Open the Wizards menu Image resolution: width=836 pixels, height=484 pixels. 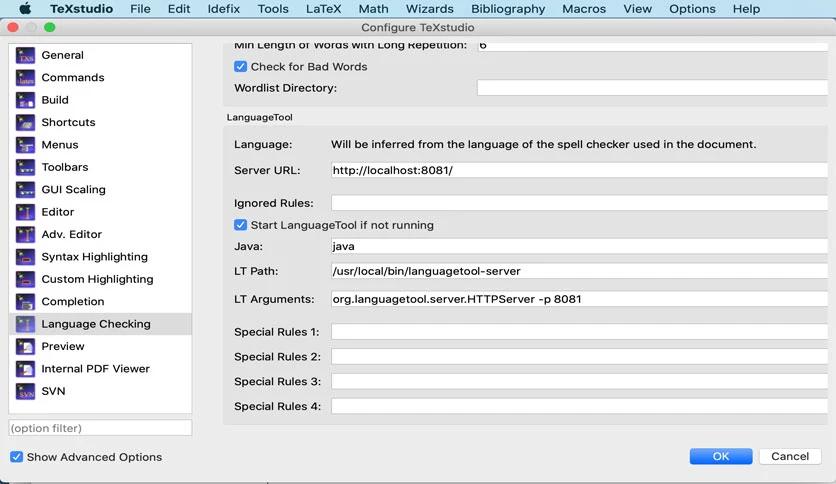[430, 9]
